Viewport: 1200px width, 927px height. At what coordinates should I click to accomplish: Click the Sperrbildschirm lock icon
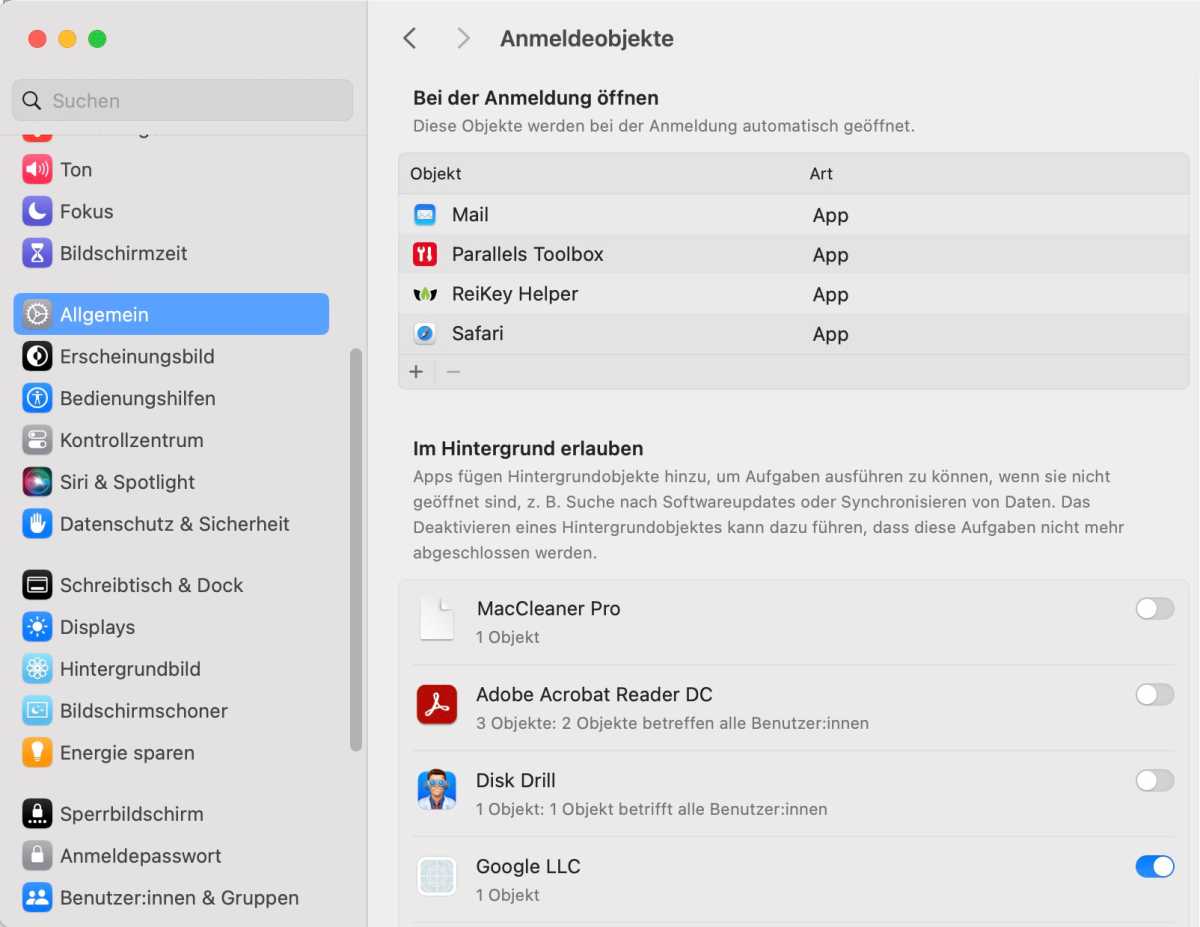click(x=37, y=814)
